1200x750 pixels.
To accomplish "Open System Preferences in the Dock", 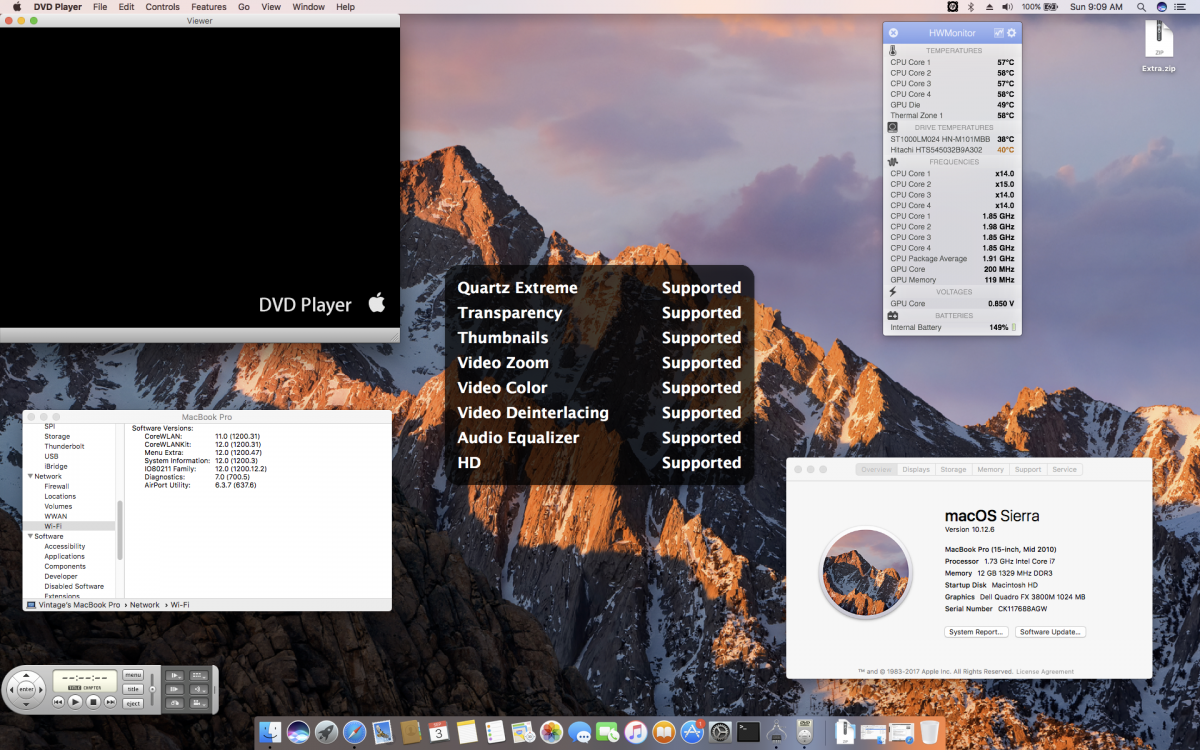I will coord(720,733).
